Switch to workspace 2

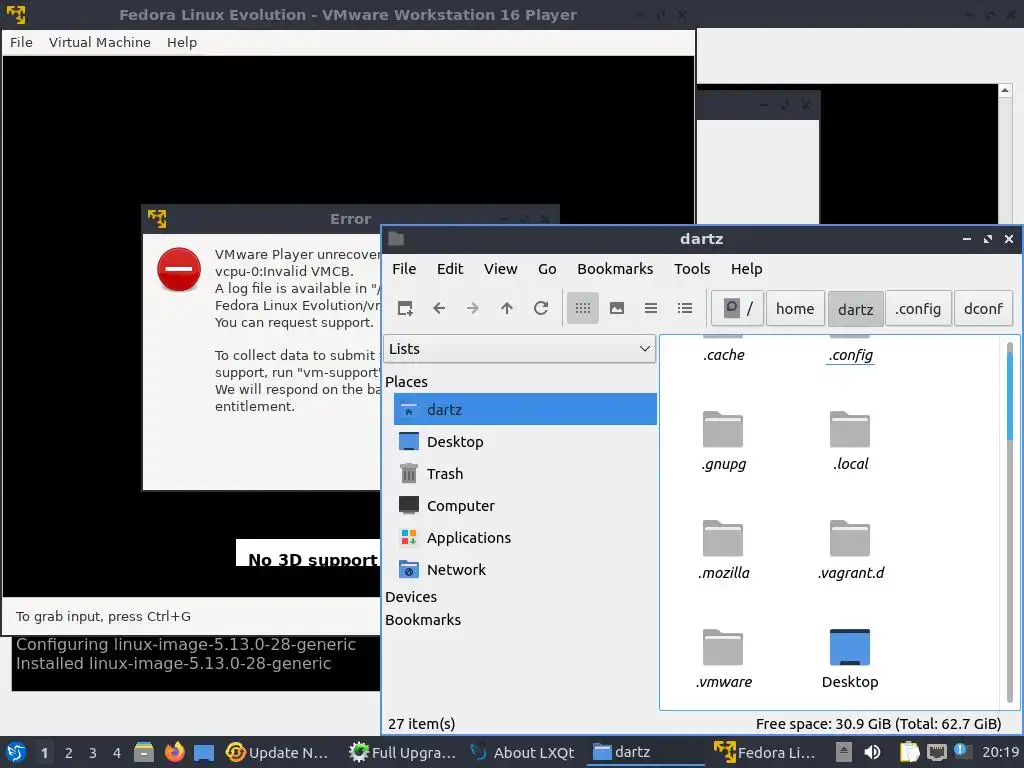[x=69, y=753]
